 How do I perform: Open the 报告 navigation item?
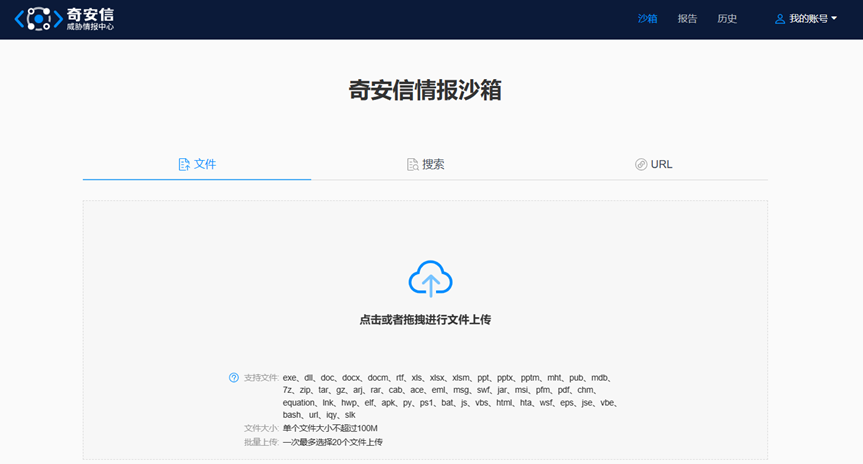pyautogui.click(x=687, y=19)
